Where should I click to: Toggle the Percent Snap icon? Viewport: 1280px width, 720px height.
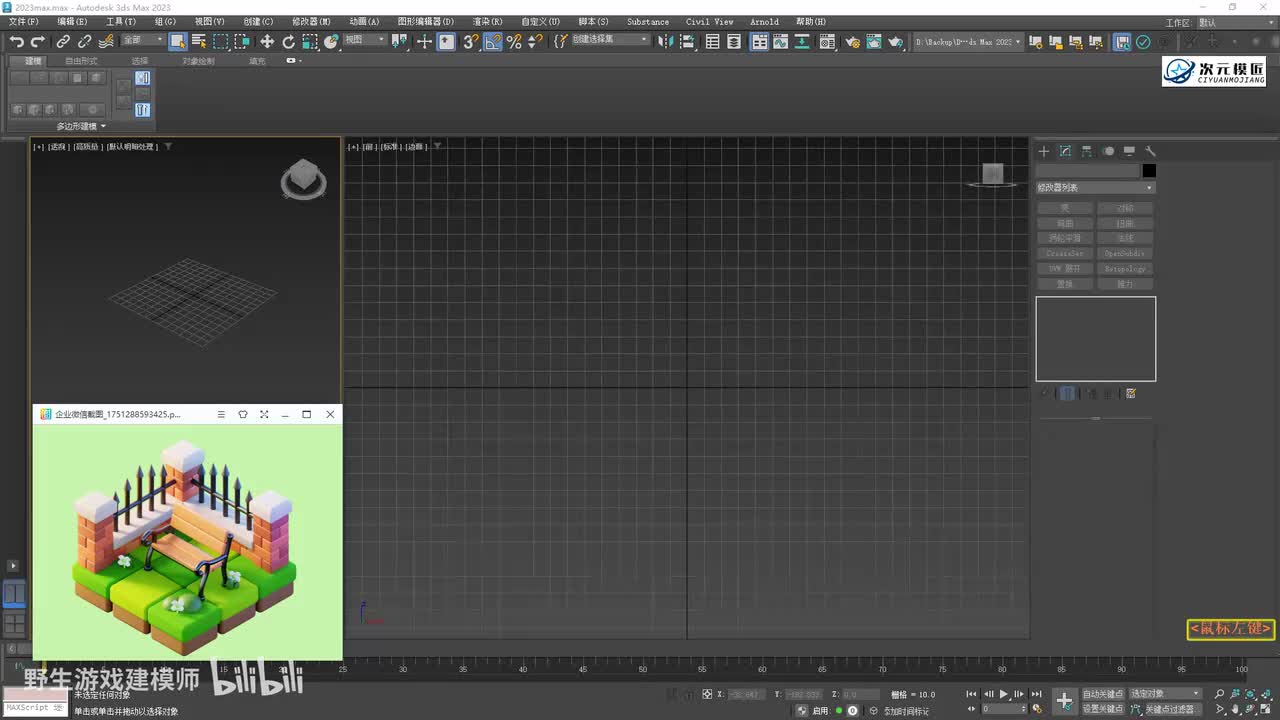point(514,41)
